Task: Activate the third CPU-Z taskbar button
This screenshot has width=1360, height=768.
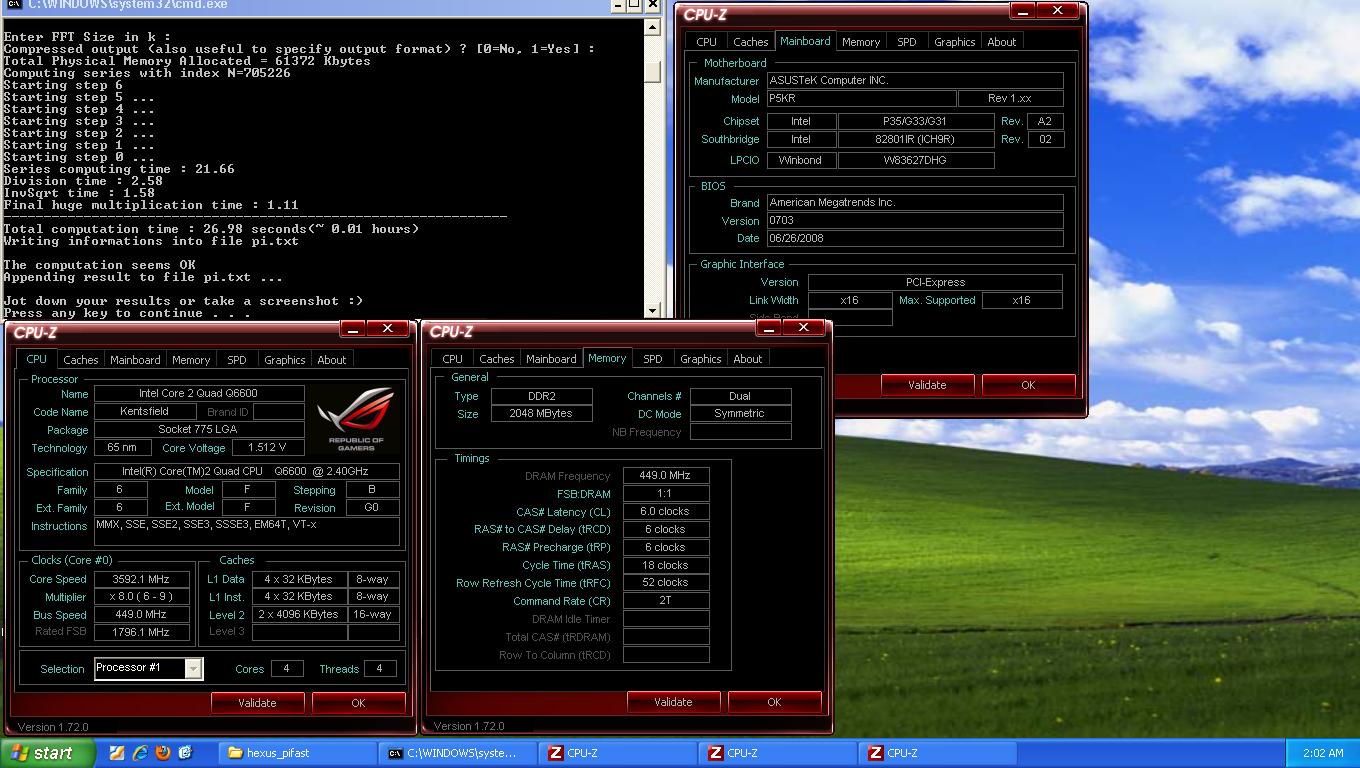Action: point(939,753)
